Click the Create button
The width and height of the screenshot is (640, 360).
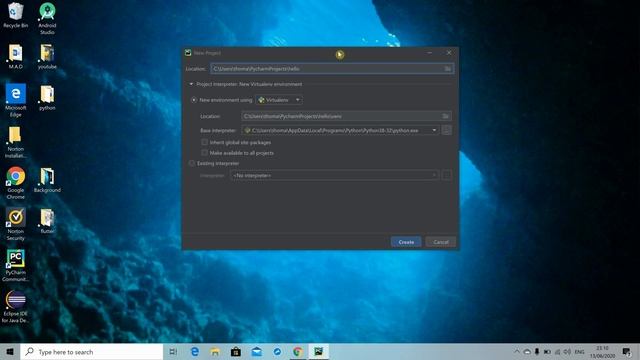click(x=406, y=242)
